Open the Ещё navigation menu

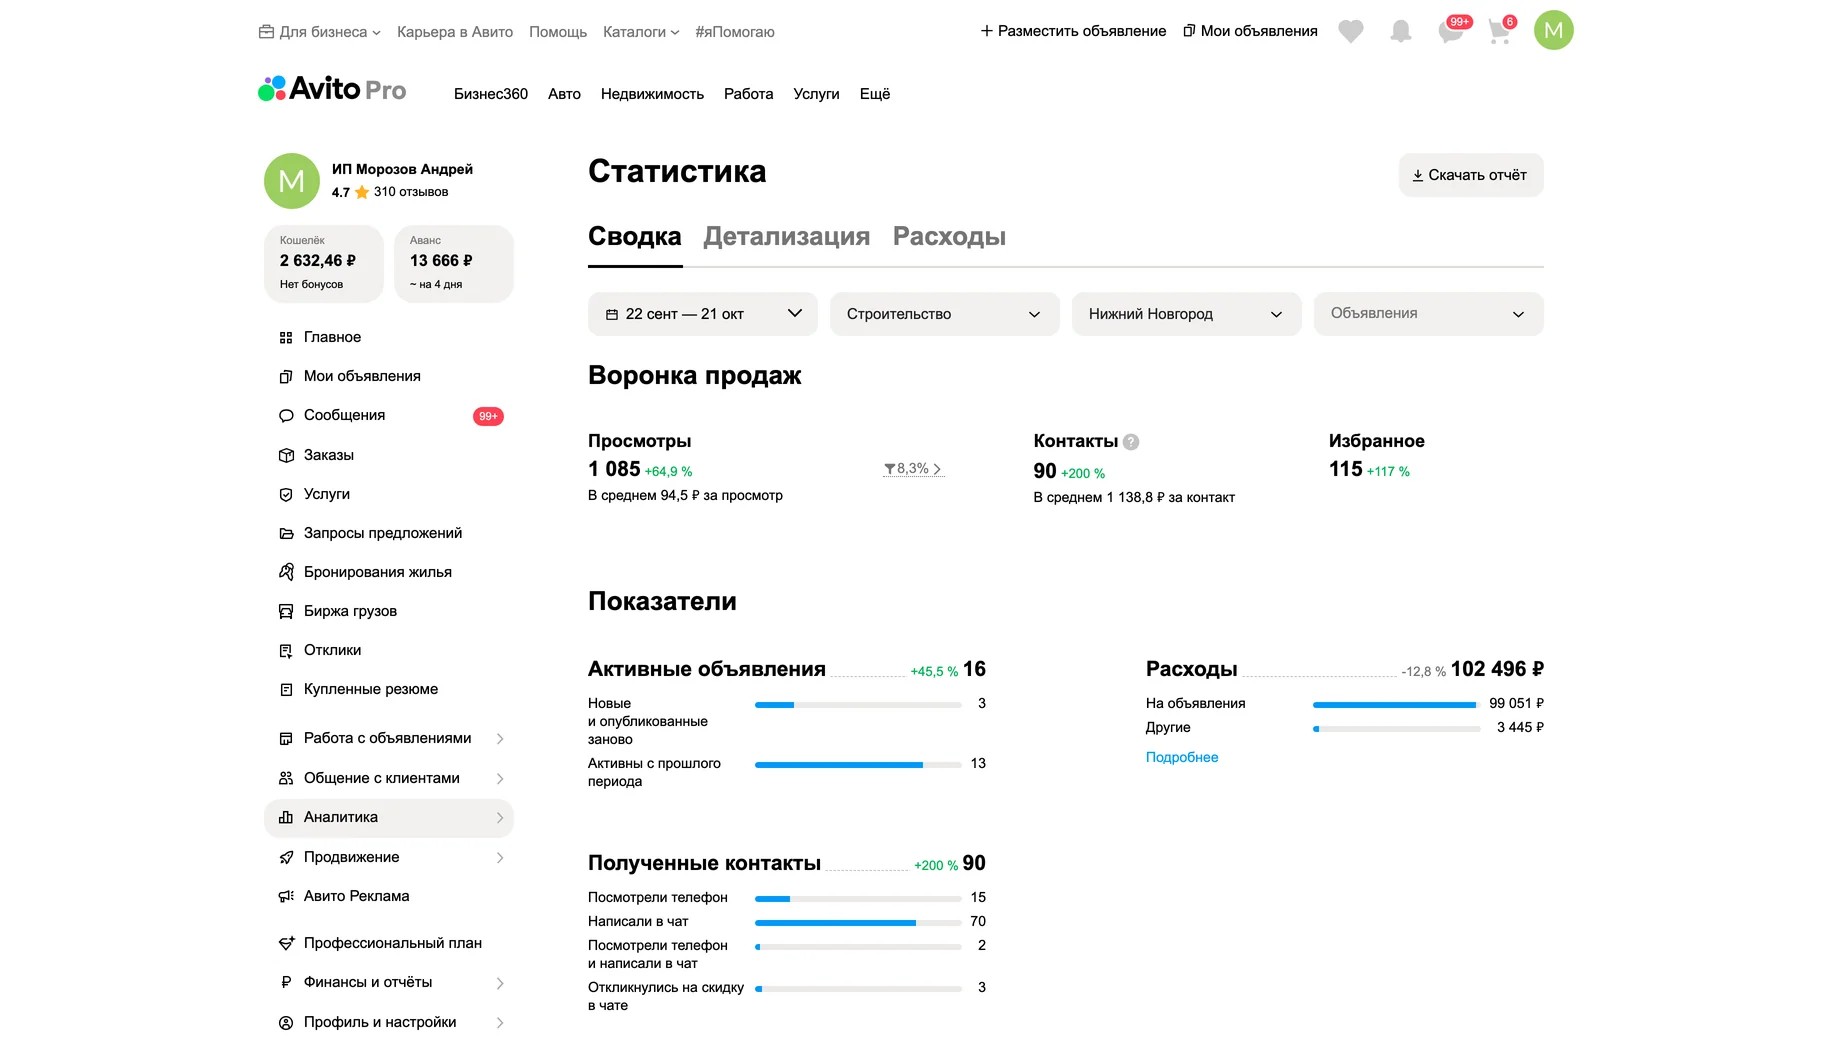pos(875,94)
